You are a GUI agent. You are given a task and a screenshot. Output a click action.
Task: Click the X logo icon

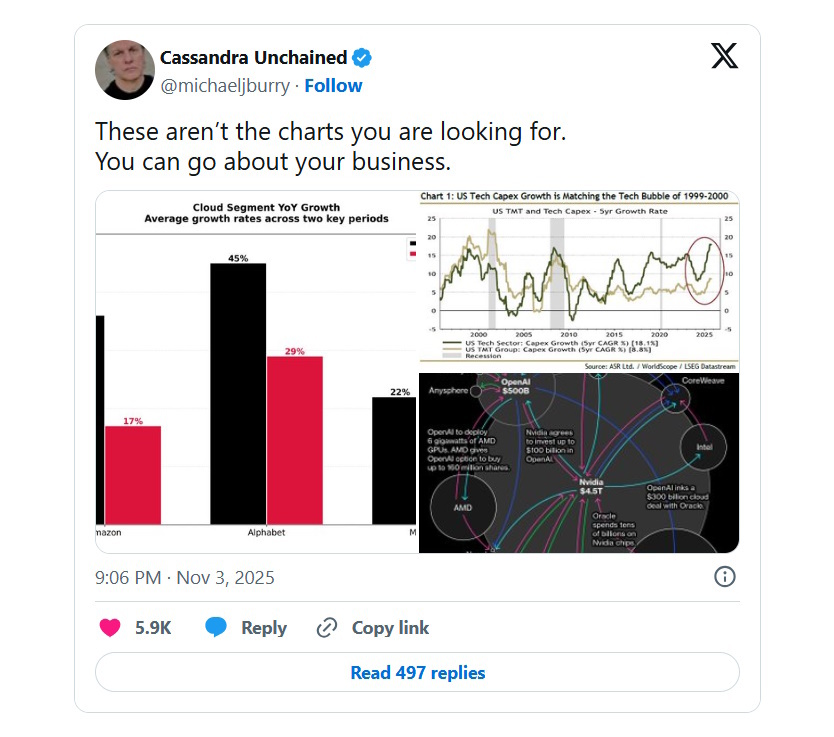pos(724,55)
